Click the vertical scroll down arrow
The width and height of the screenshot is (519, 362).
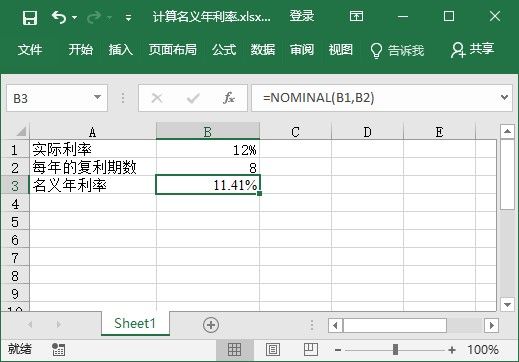[x=507, y=304]
